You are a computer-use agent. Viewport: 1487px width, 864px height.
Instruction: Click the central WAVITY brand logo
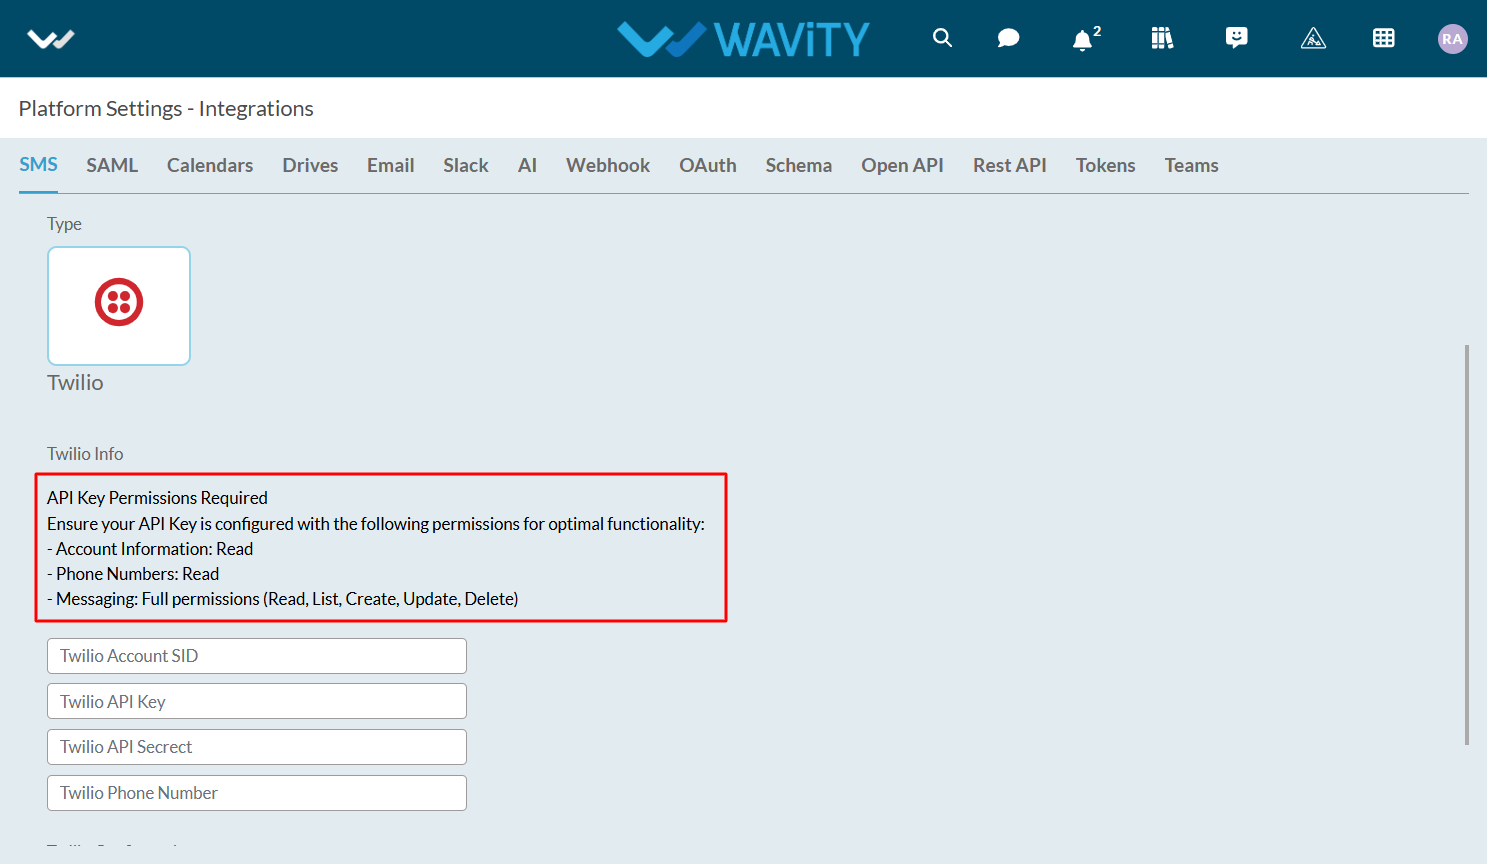tap(744, 39)
